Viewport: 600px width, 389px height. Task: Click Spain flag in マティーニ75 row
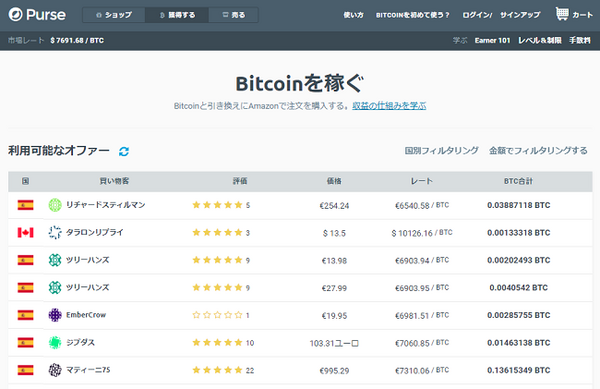click(x=25, y=370)
